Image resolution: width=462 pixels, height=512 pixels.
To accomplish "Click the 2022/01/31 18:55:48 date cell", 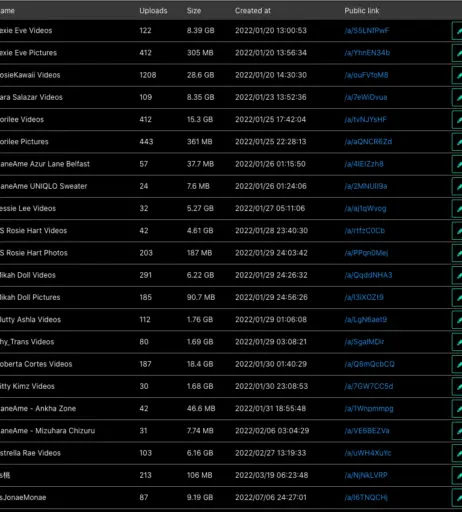I will pyautogui.click(x=270, y=409).
